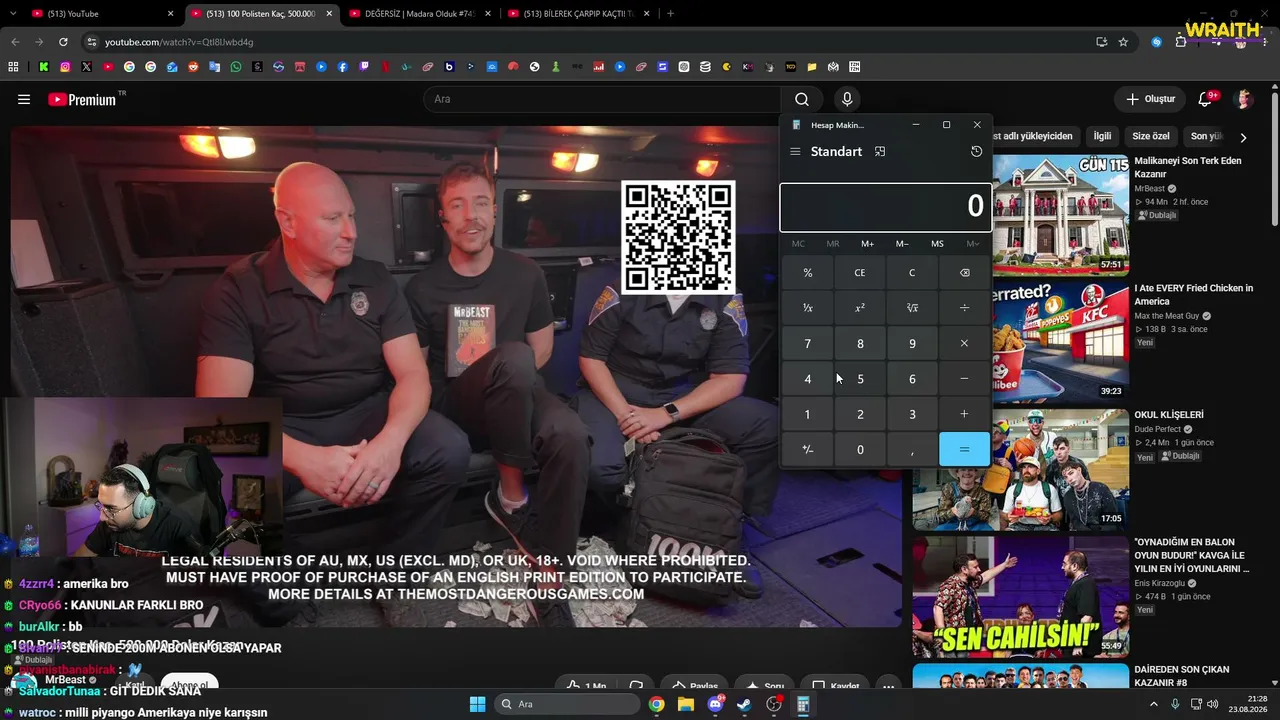Click the calculator plus key

(964, 414)
